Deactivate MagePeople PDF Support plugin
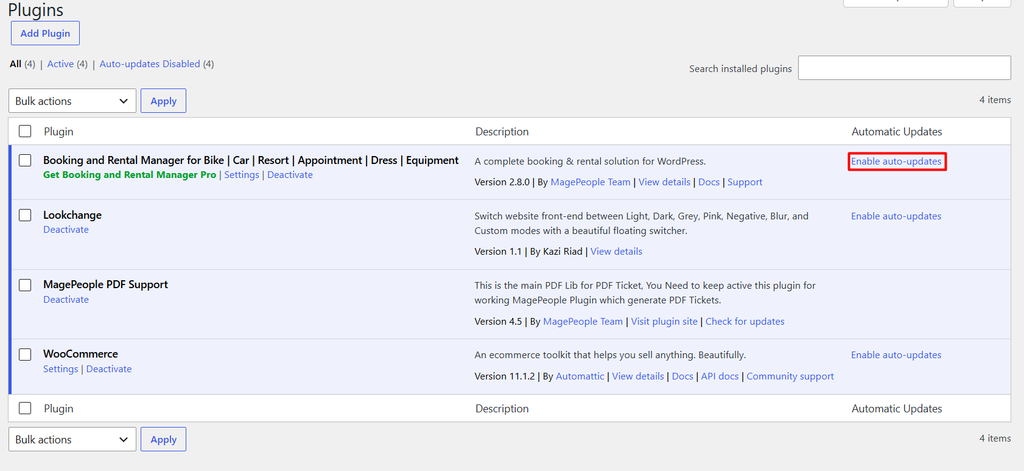1024x471 pixels. [x=66, y=300]
